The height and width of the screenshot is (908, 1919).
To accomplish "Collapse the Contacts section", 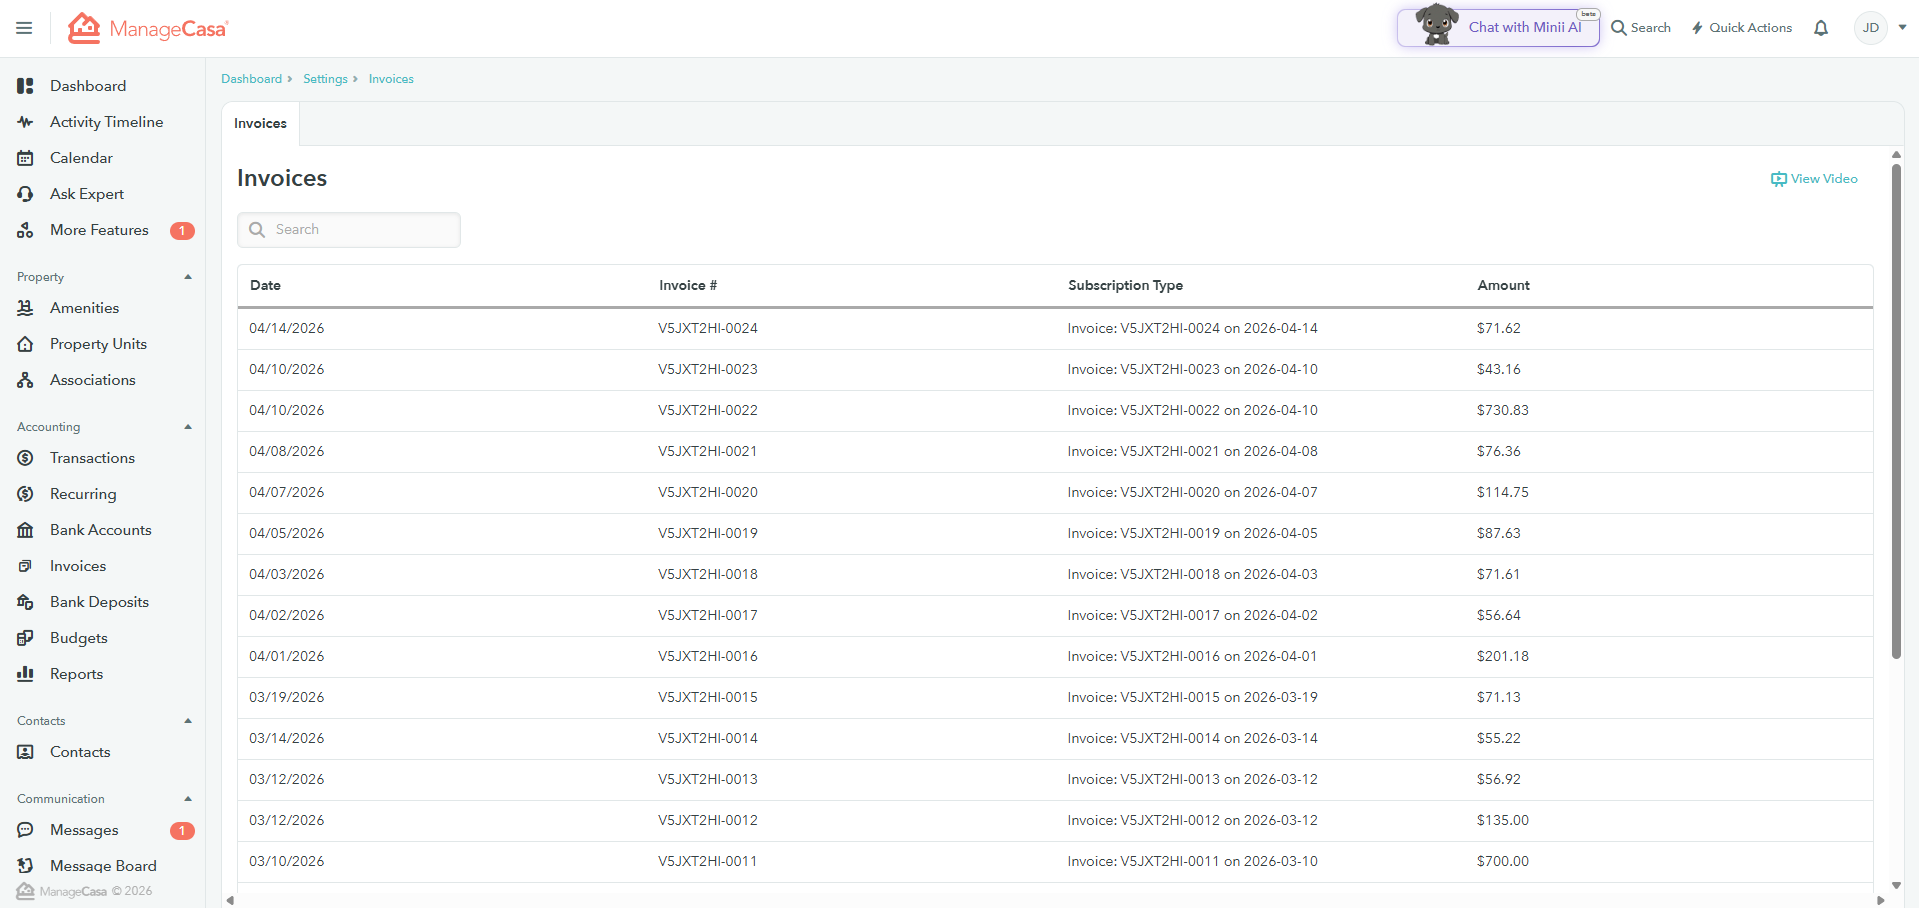I will pos(188,721).
